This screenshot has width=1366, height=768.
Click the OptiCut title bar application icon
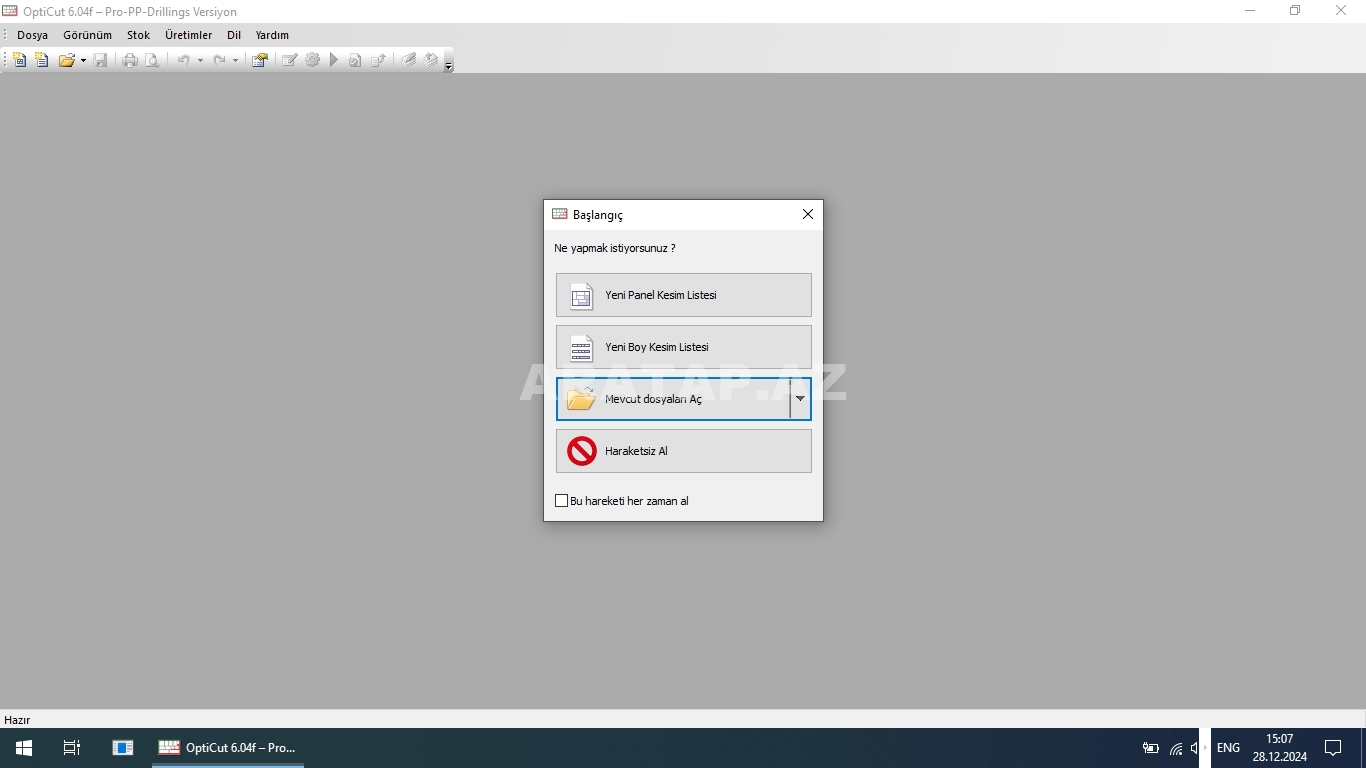click(10, 11)
